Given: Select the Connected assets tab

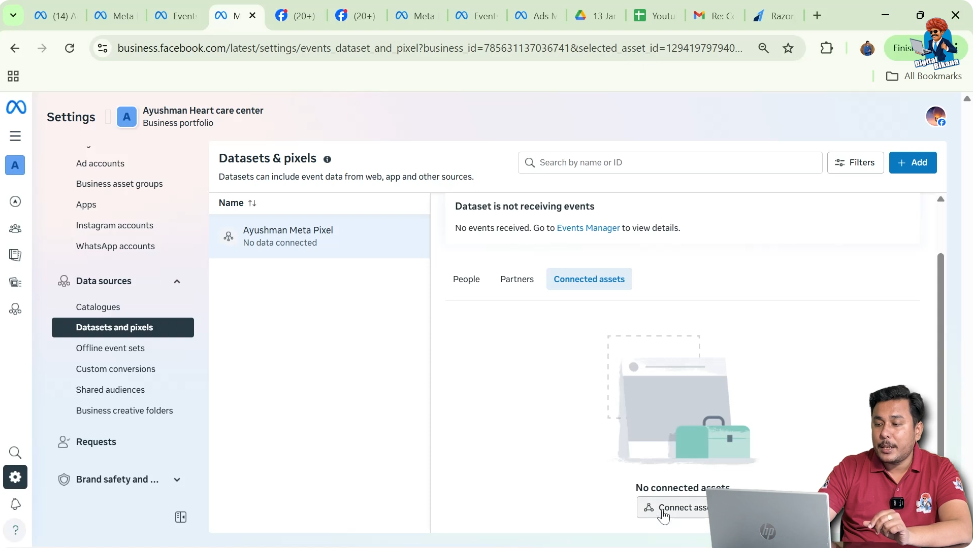Looking at the screenshot, I should coord(589,279).
